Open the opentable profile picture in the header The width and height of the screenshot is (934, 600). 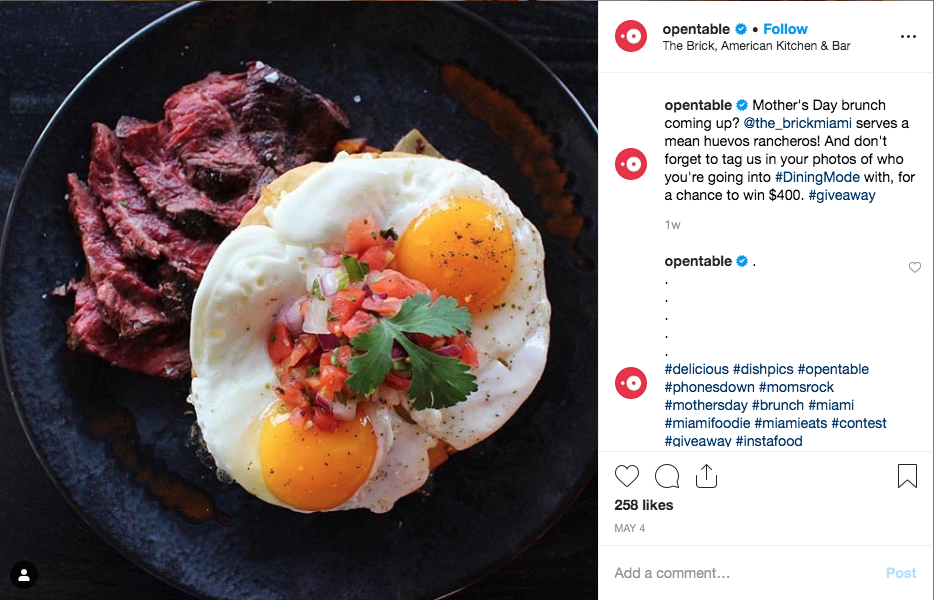[x=631, y=36]
